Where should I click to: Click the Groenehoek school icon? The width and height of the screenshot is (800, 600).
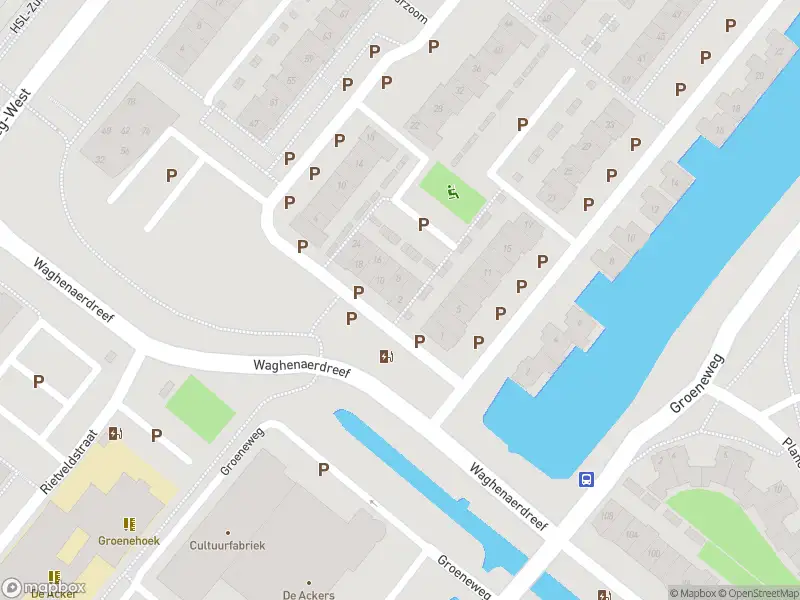click(x=129, y=524)
